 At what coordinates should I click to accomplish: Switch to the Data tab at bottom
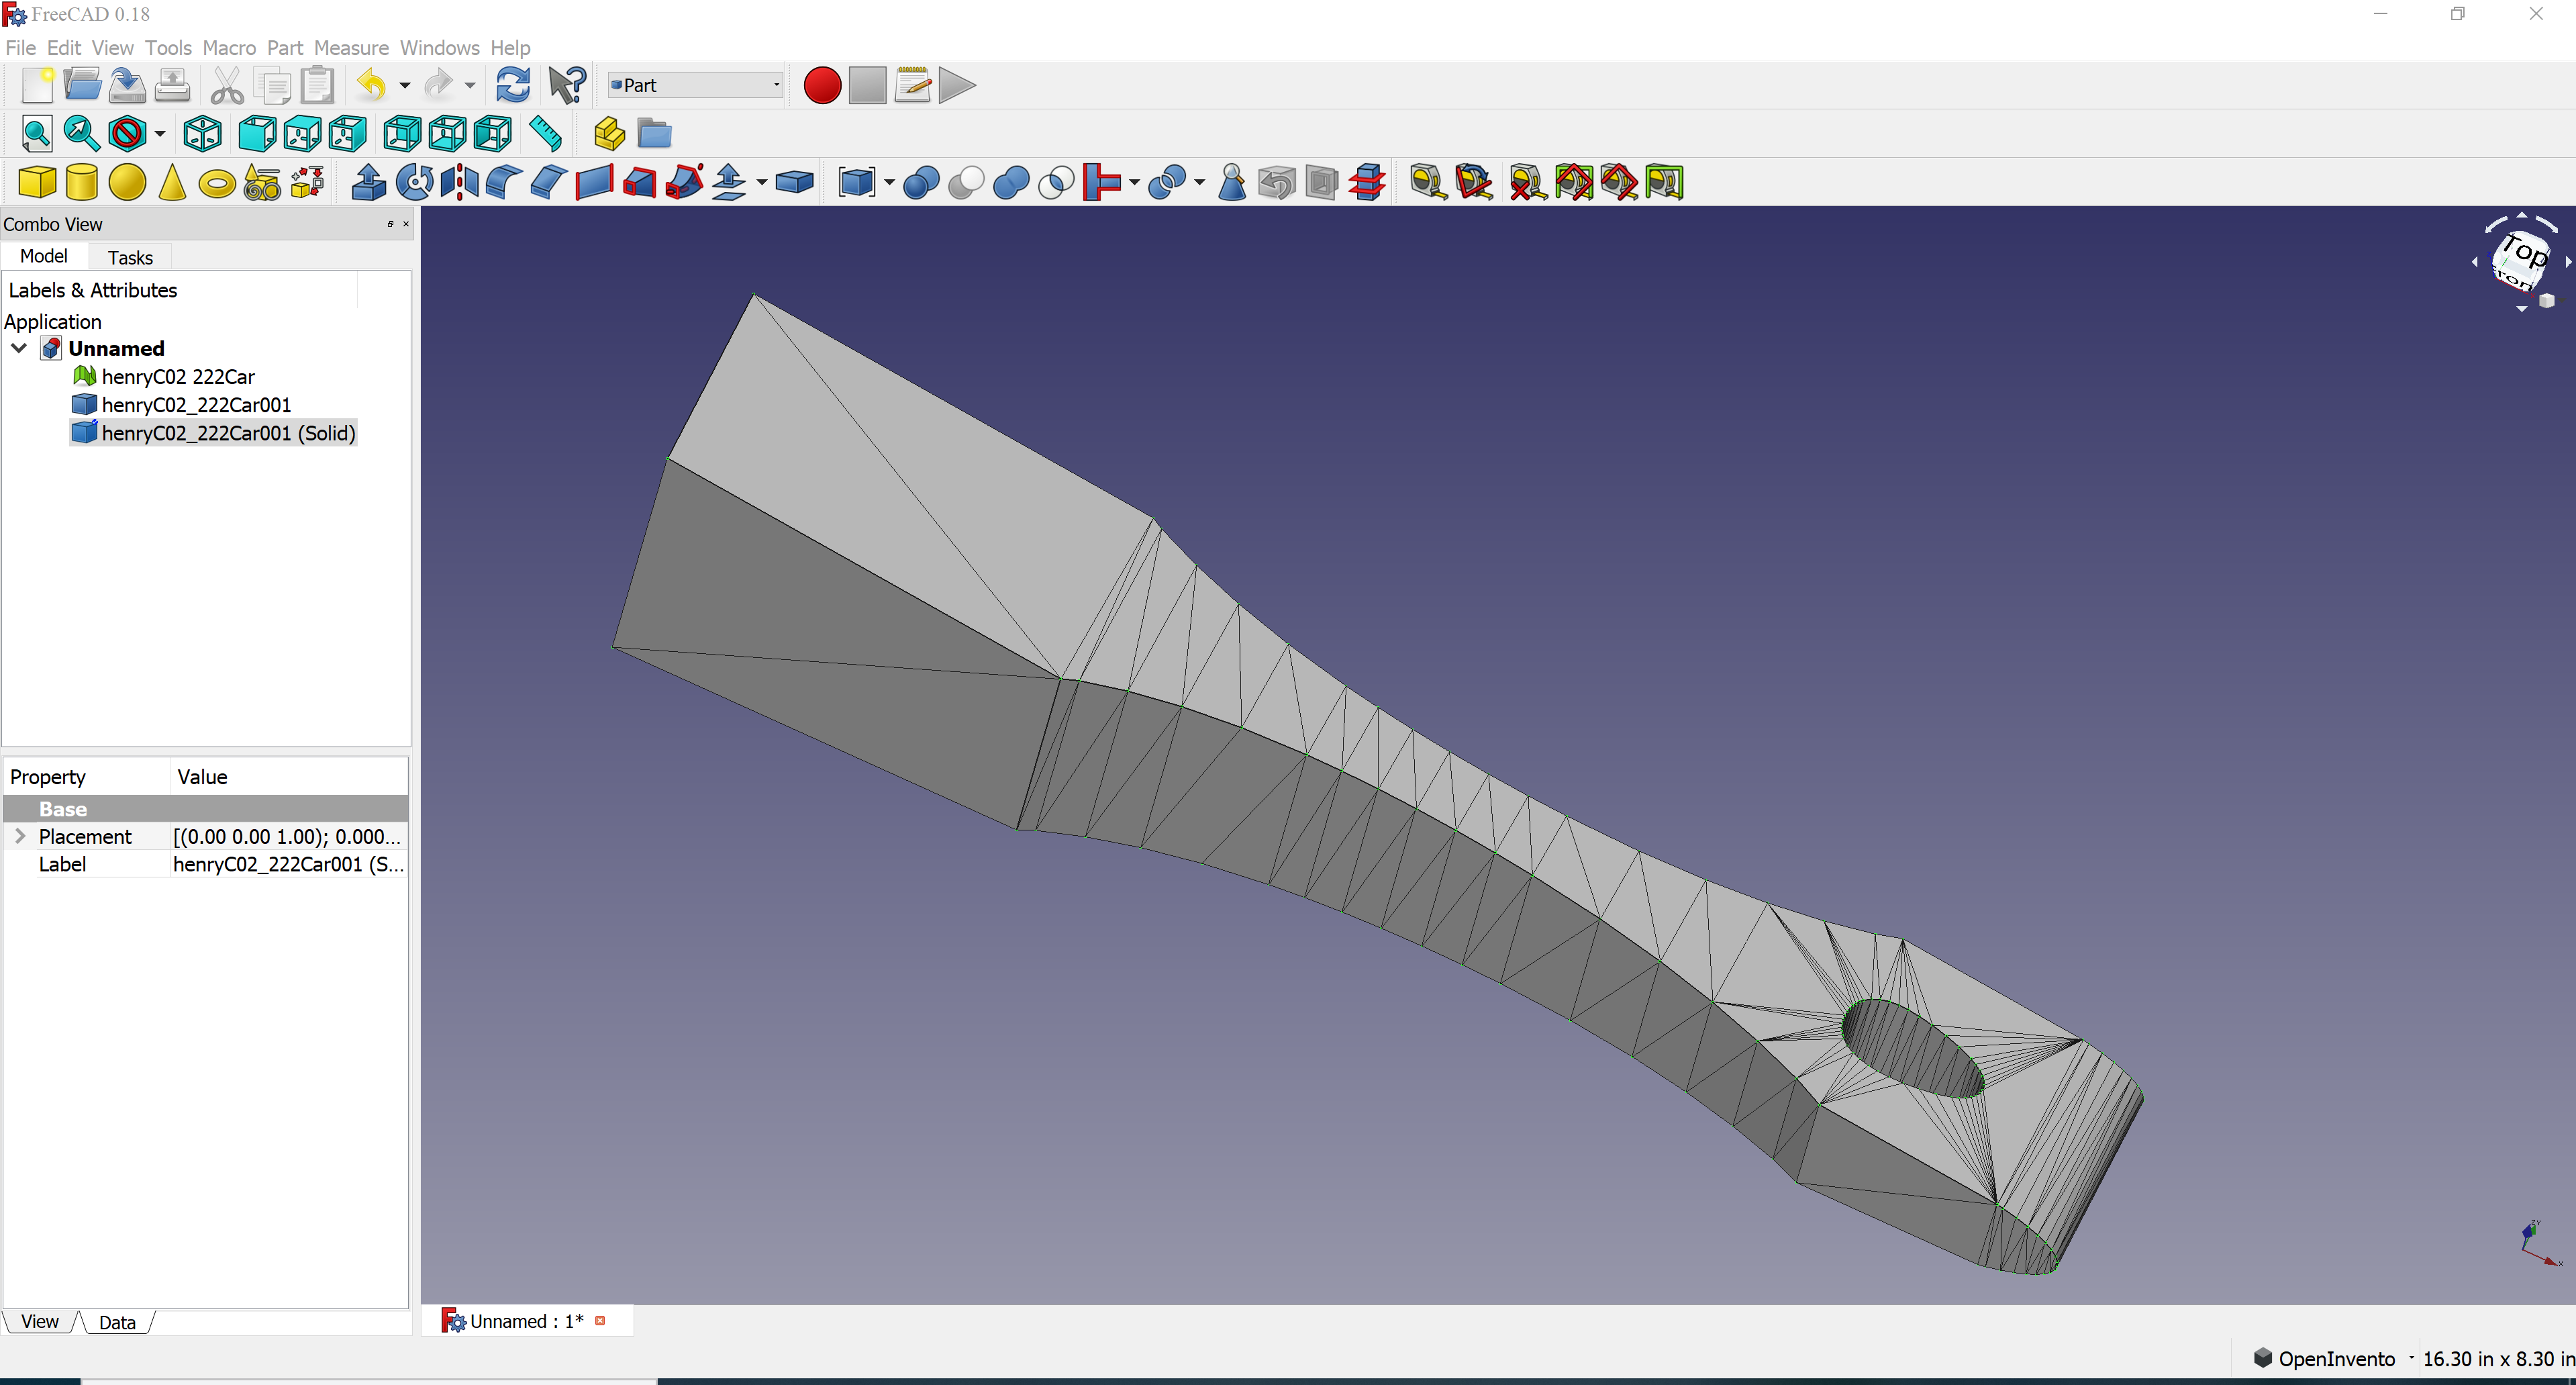(x=117, y=1321)
